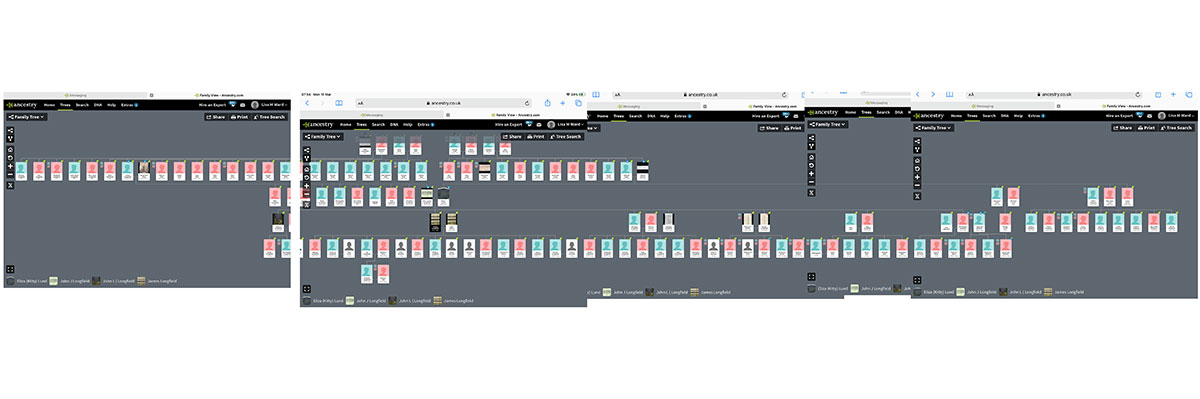
Task: Open Extras menu in leftmost window
Action: pyautogui.click(x=129, y=105)
